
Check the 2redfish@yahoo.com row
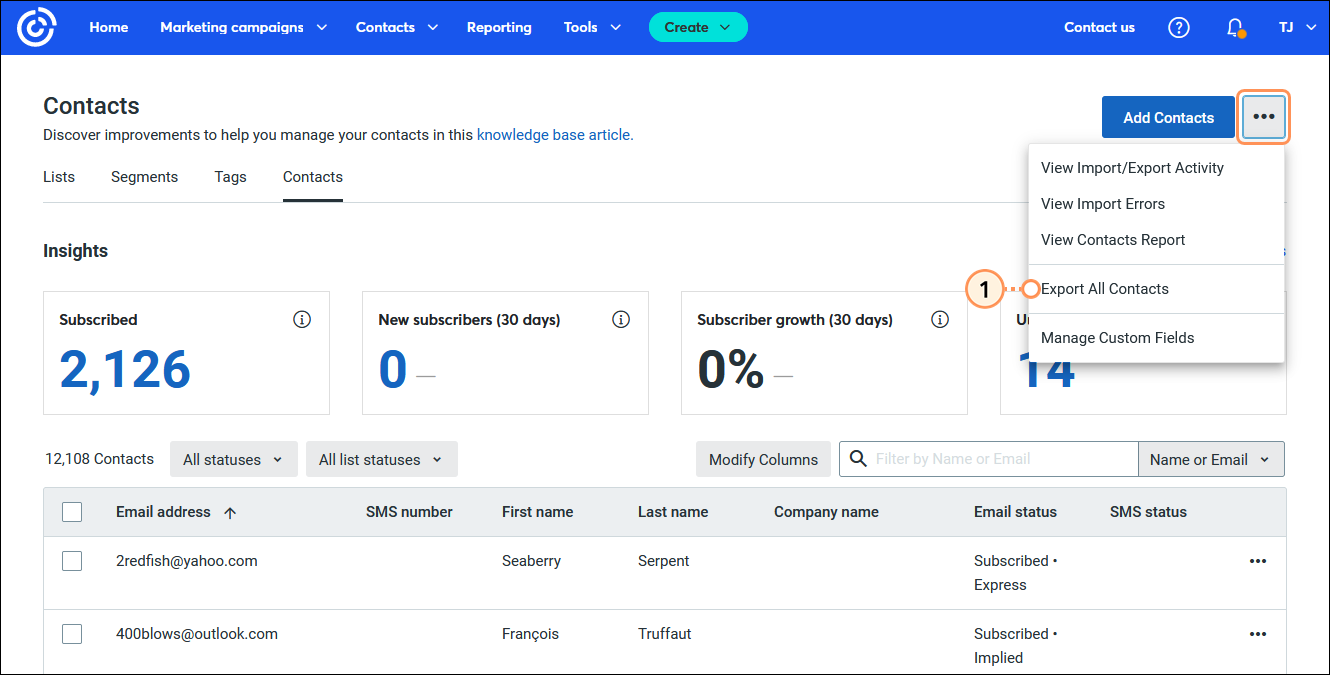(72, 561)
